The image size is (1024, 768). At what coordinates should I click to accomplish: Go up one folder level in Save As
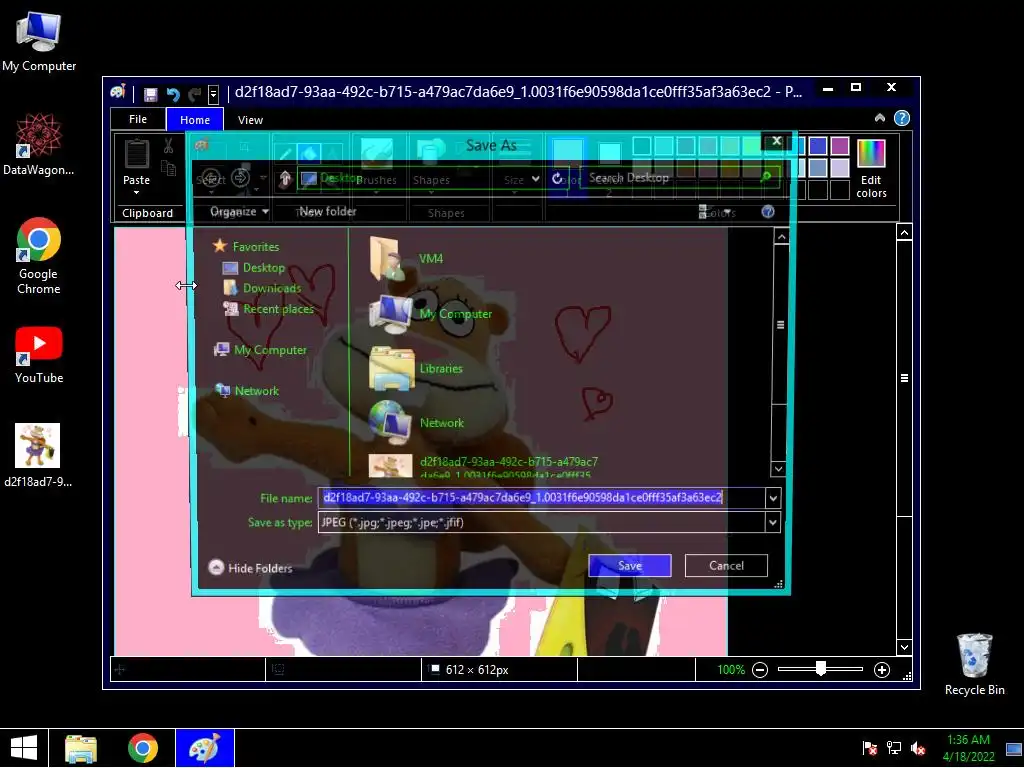[285, 178]
